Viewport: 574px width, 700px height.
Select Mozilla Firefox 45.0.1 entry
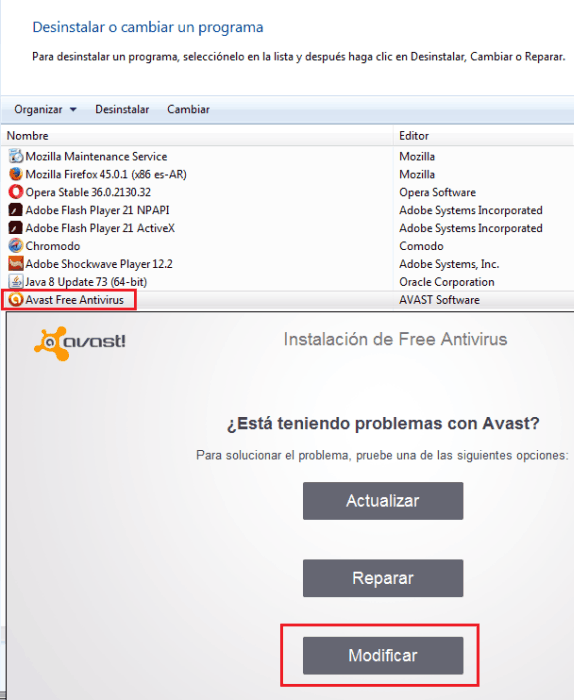pos(287,174)
